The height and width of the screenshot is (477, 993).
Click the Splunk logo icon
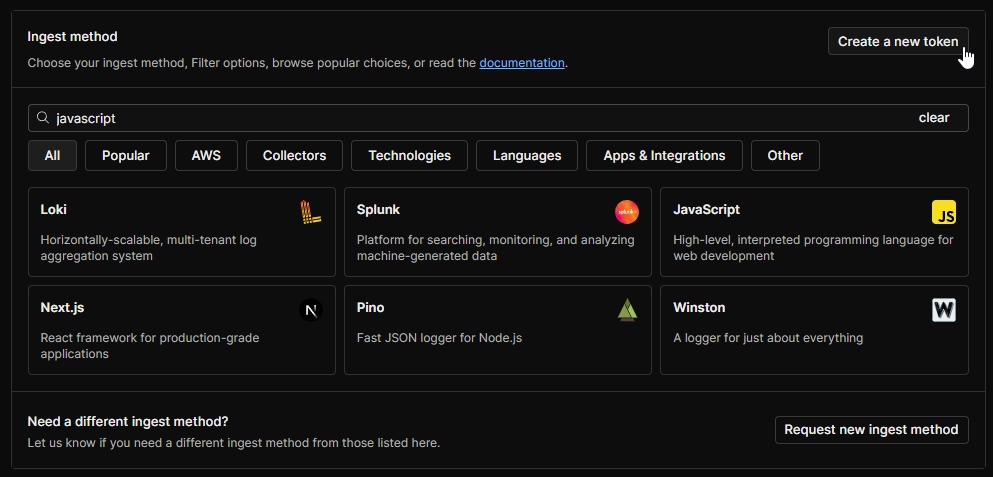click(627, 212)
